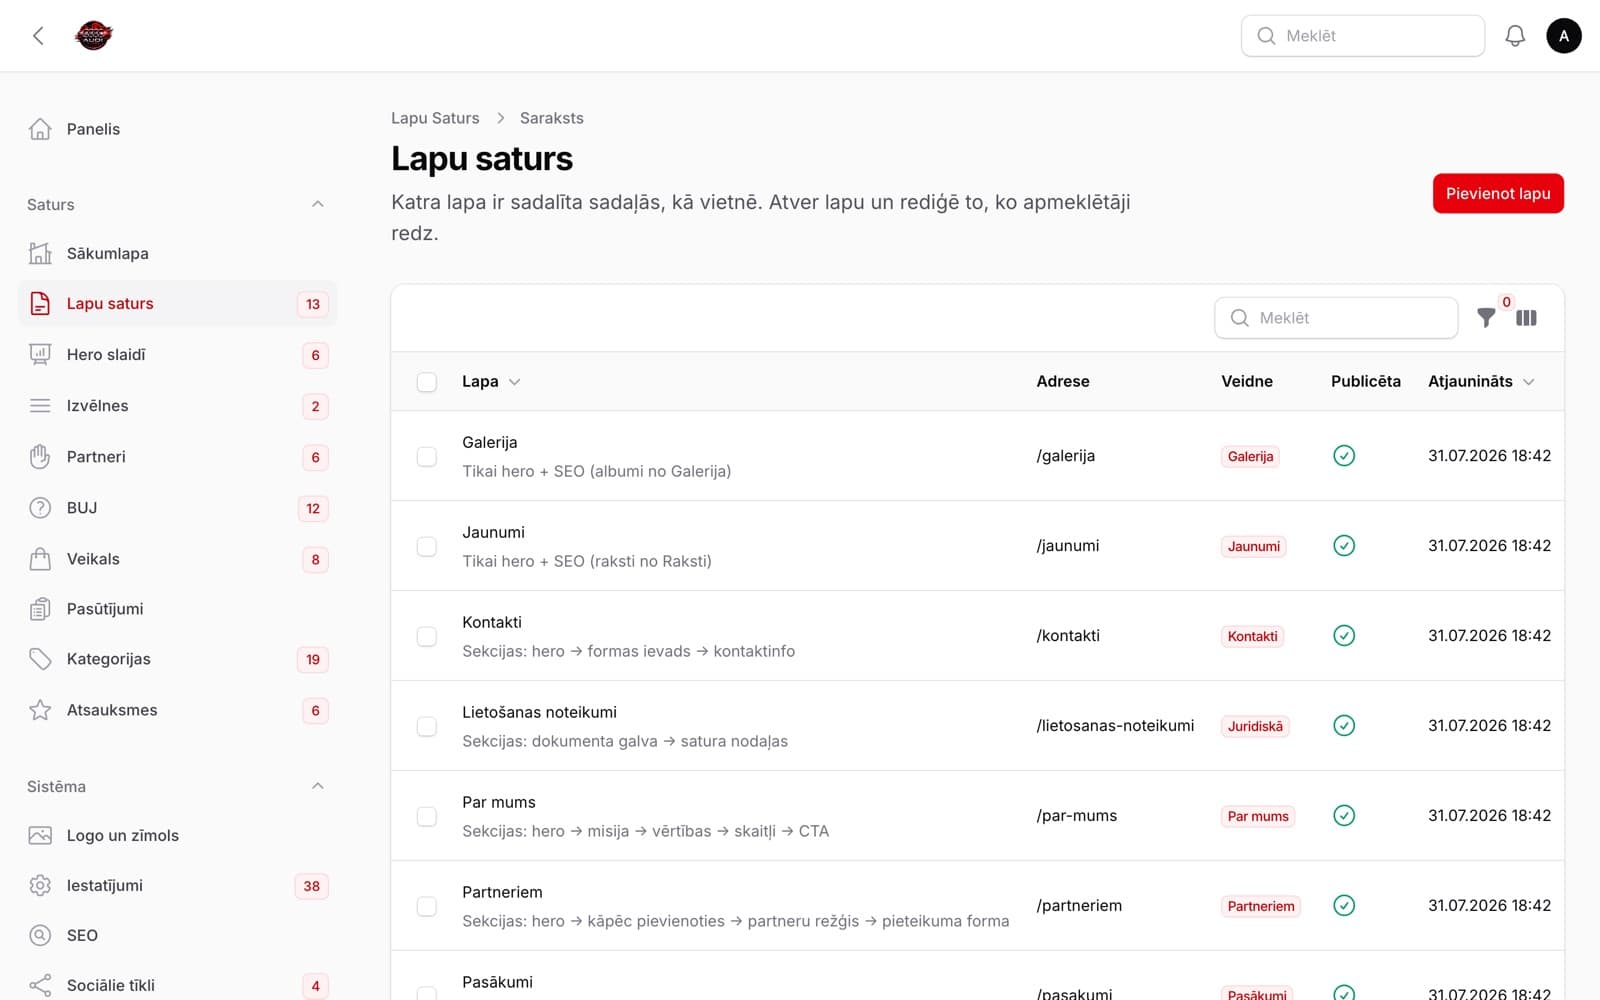
Task: Click the Iestatījumi gear icon
Action: pyautogui.click(x=40, y=885)
